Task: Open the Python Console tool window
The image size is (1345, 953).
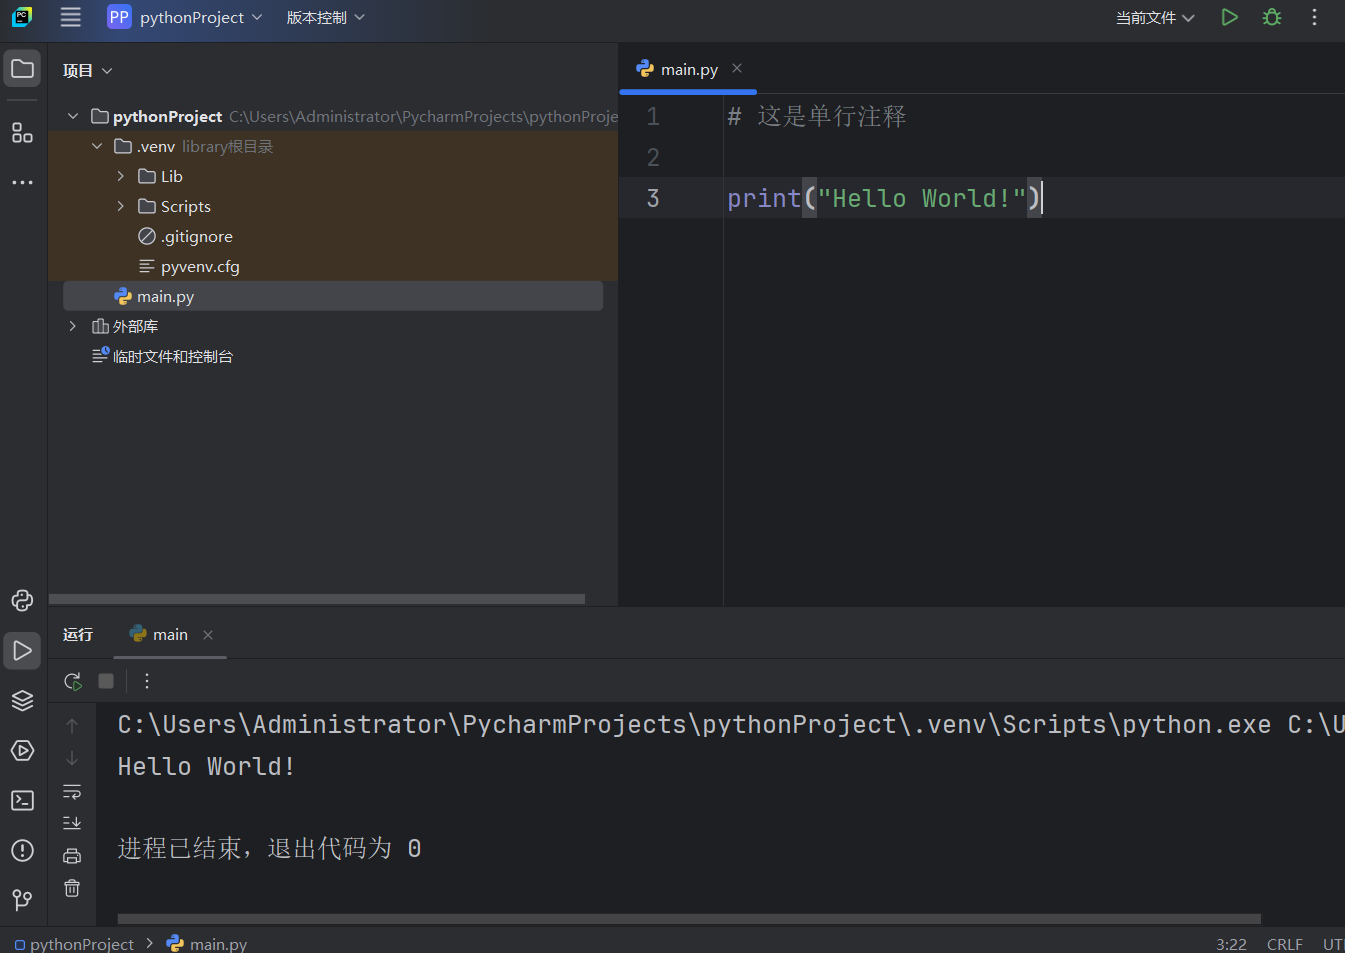Action: pyautogui.click(x=22, y=600)
